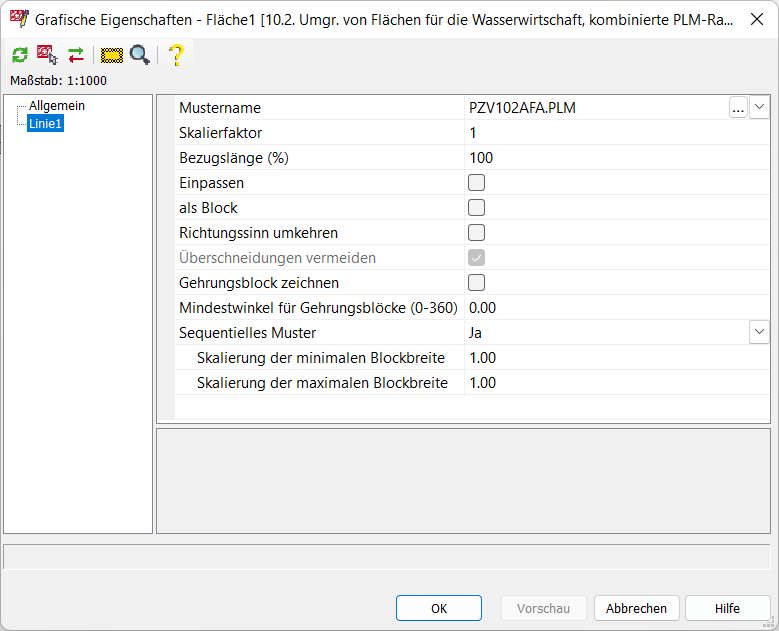The width and height of the screenshot is (779, 631).
Task: Select the 'Linie1' tree node
Action: coord(46,123)
